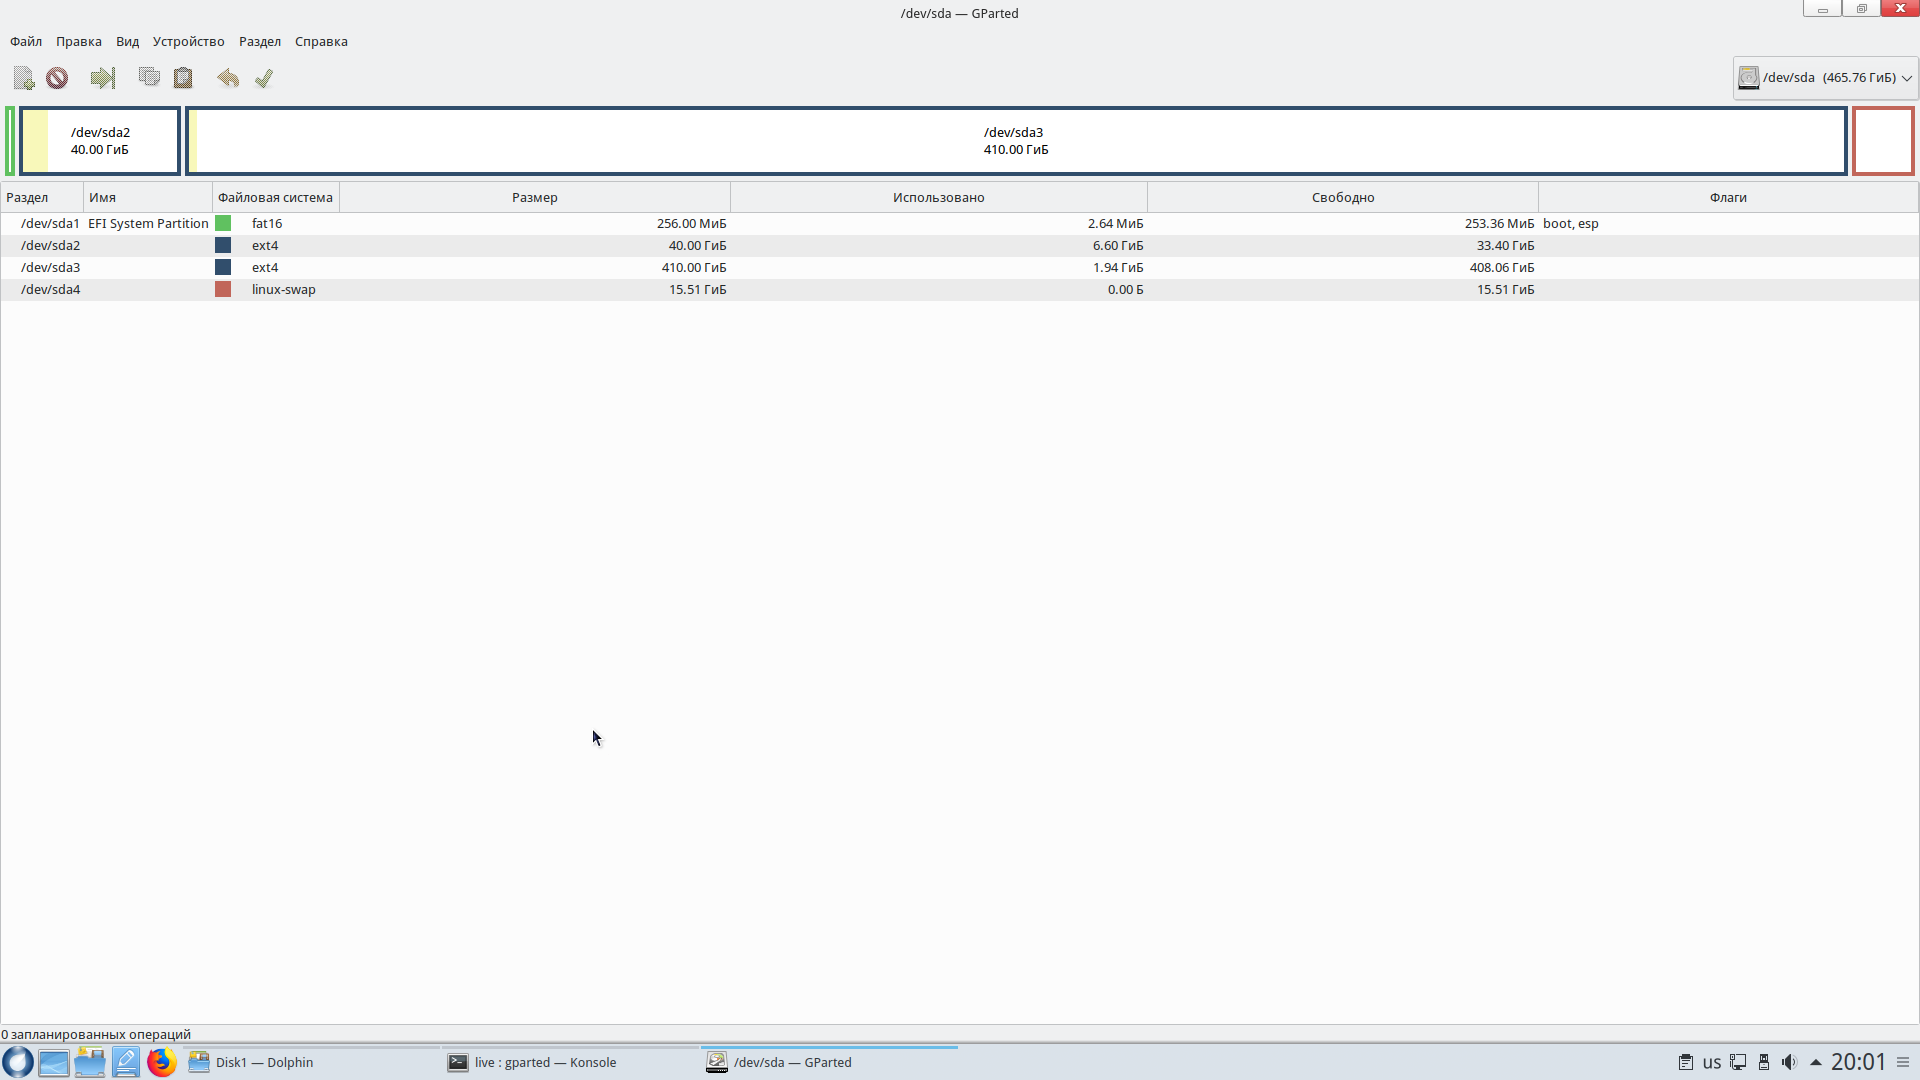Click the Использовано column header
This screenshot has width=1920, height=1080.
tap(939, 197)
